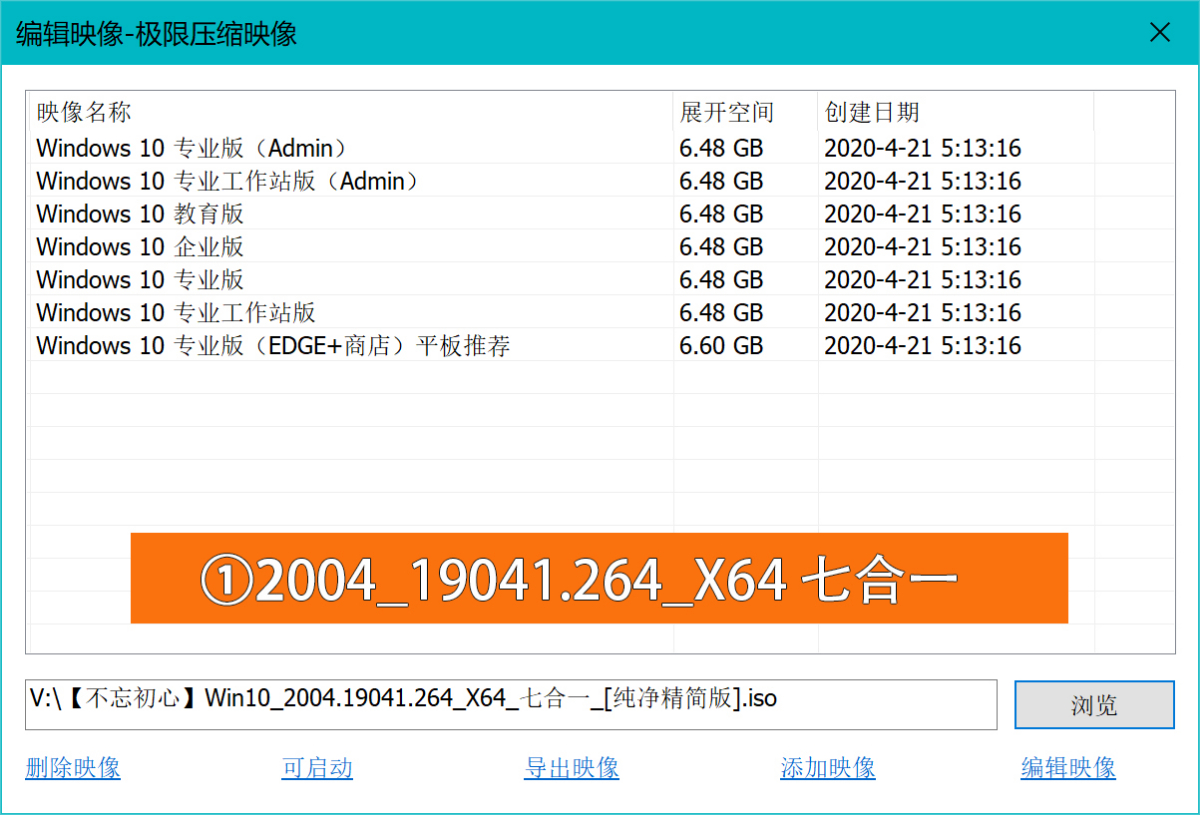Close the 编辑映像 dialog window
This screenshot has width=1200, height=815.
click(1159, 33)
